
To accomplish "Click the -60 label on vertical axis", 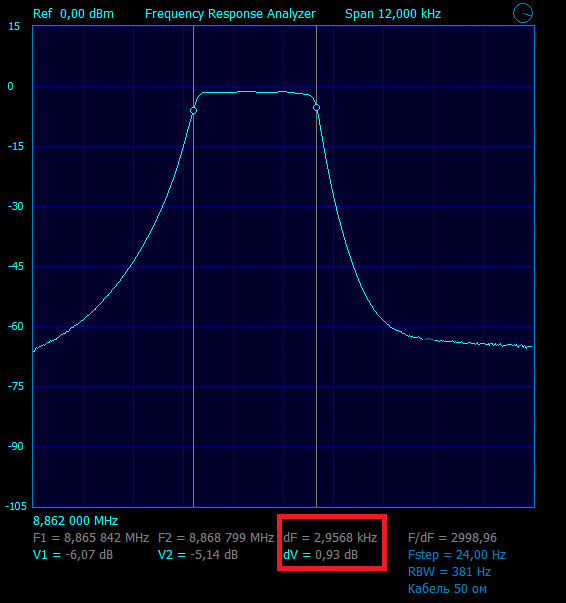I will coord(16,326).
